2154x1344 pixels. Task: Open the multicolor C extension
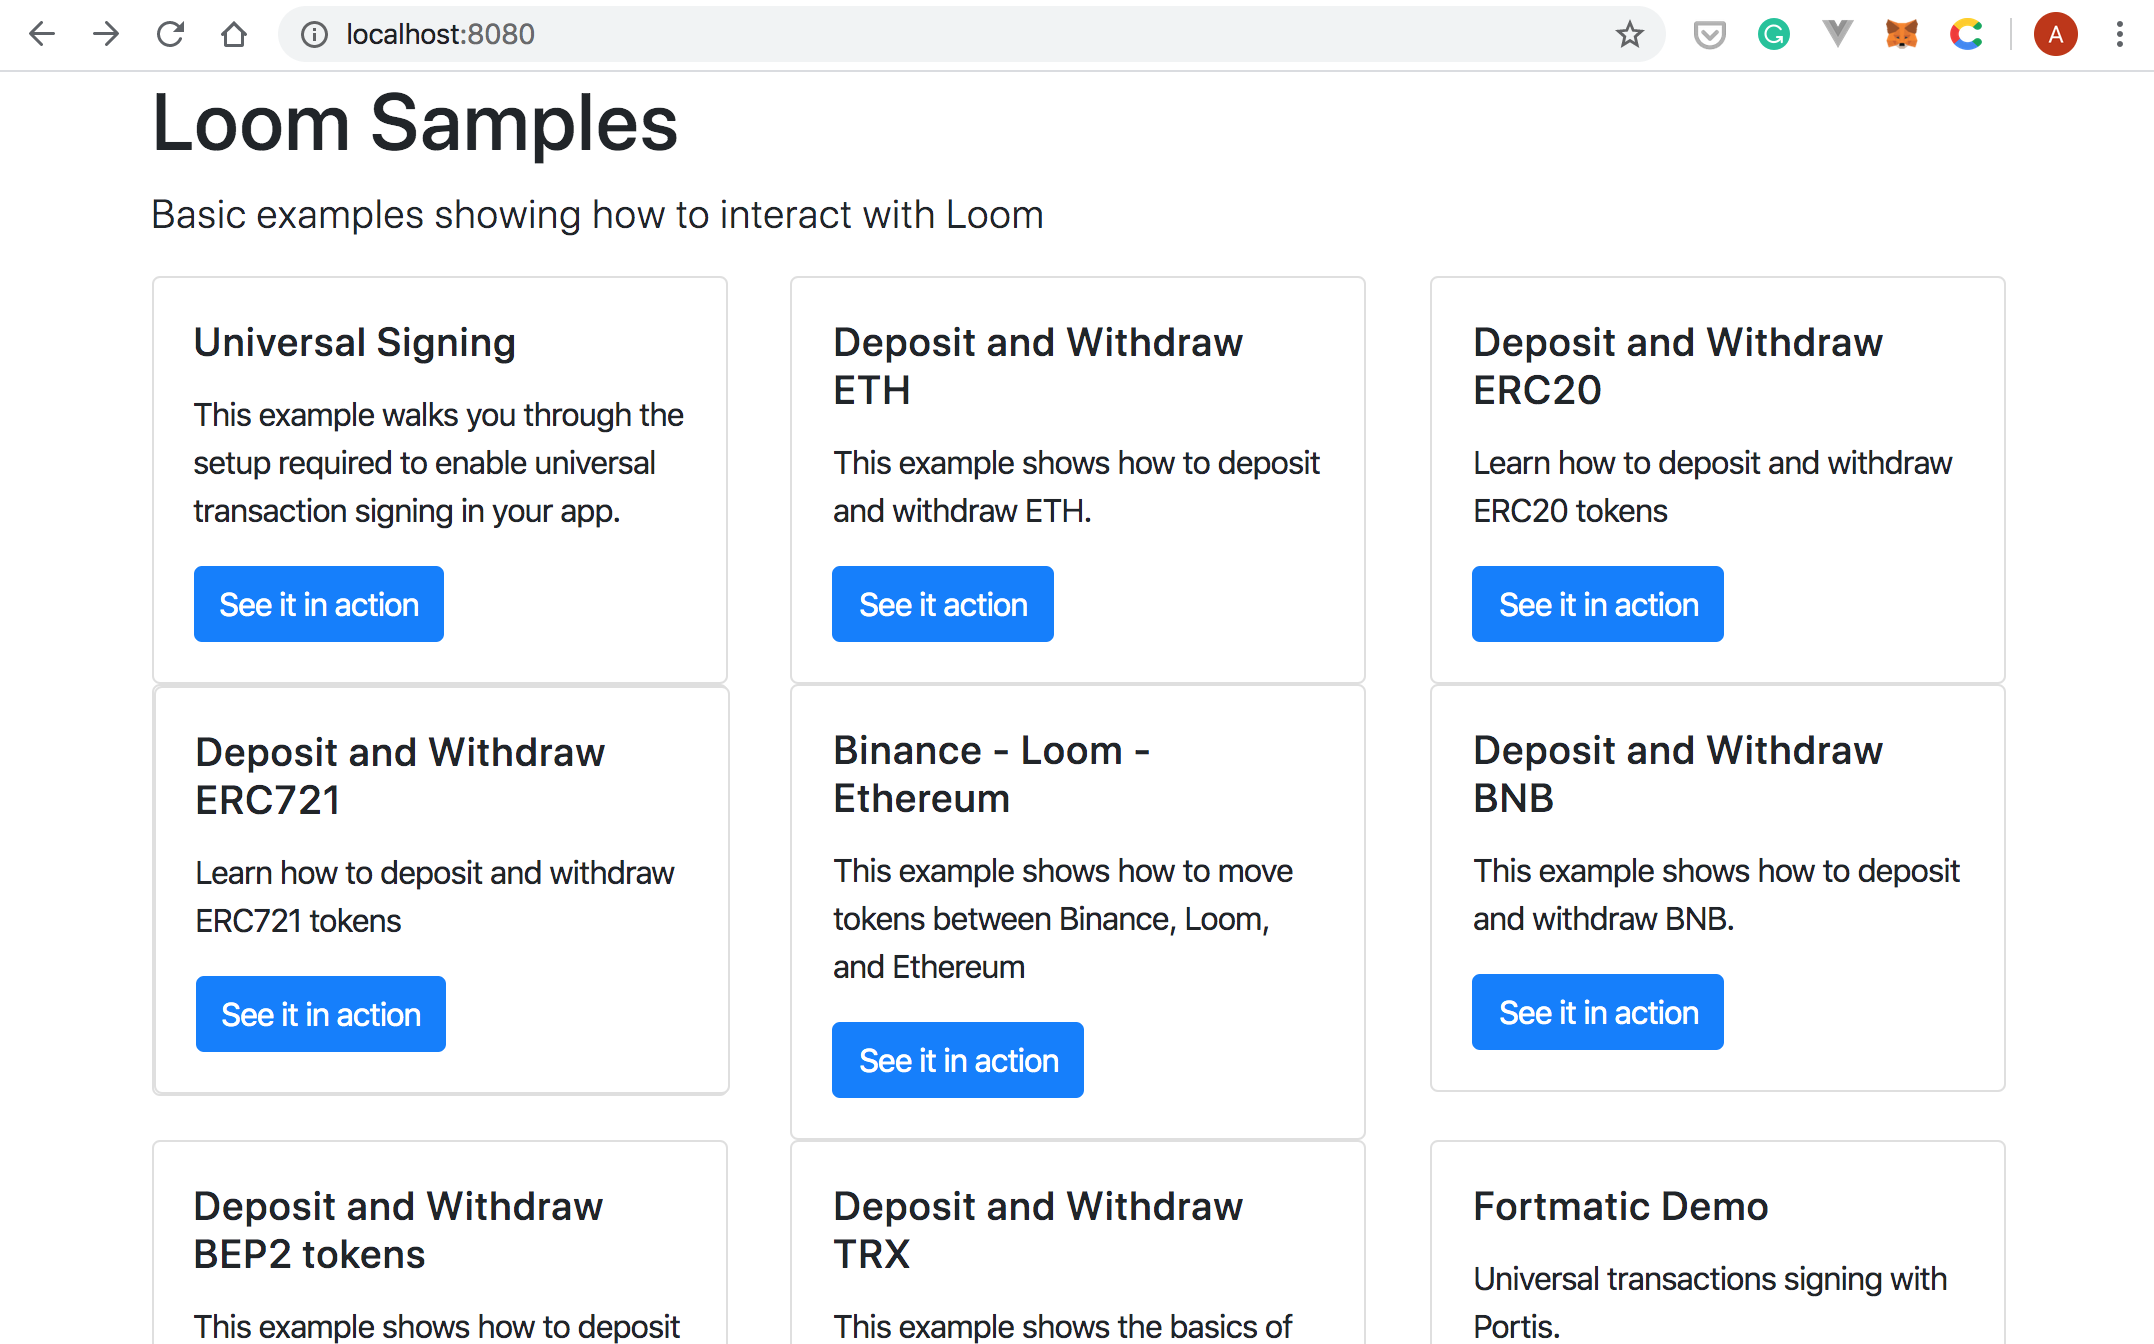click(x=1966, y=35)
